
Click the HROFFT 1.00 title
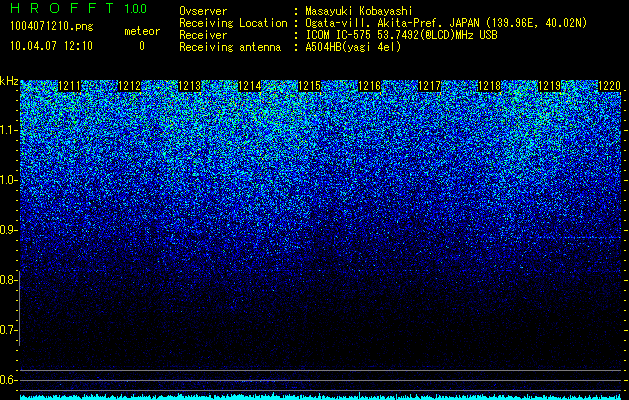[79, 8]
